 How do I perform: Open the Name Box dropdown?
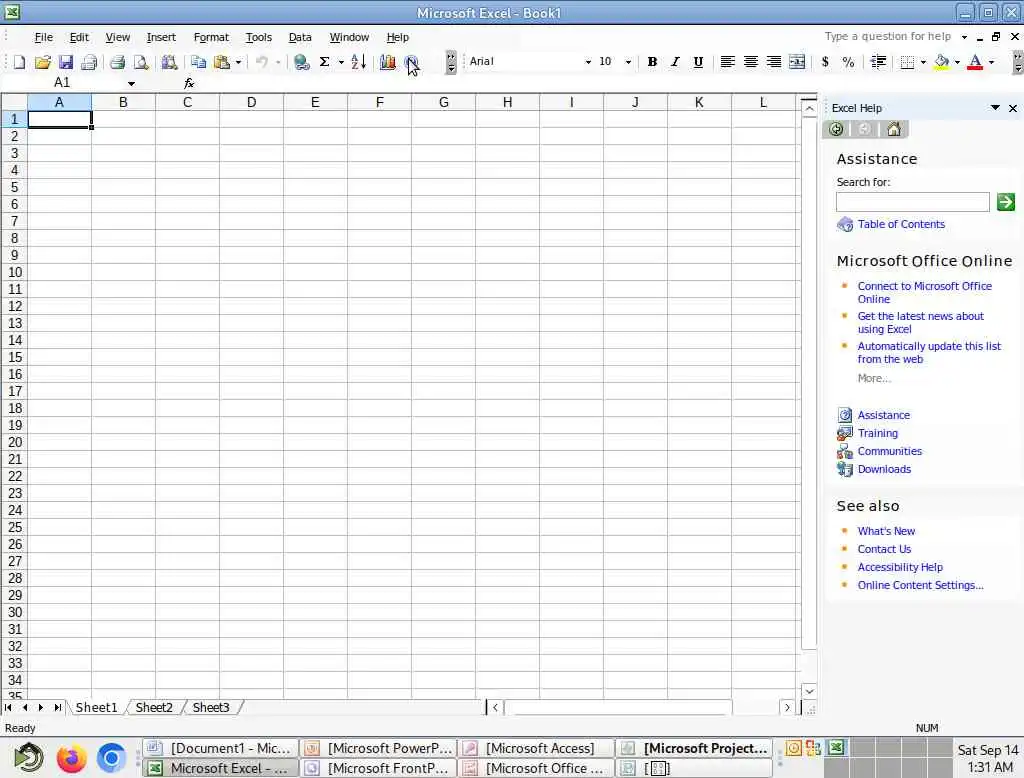[131, 84]
